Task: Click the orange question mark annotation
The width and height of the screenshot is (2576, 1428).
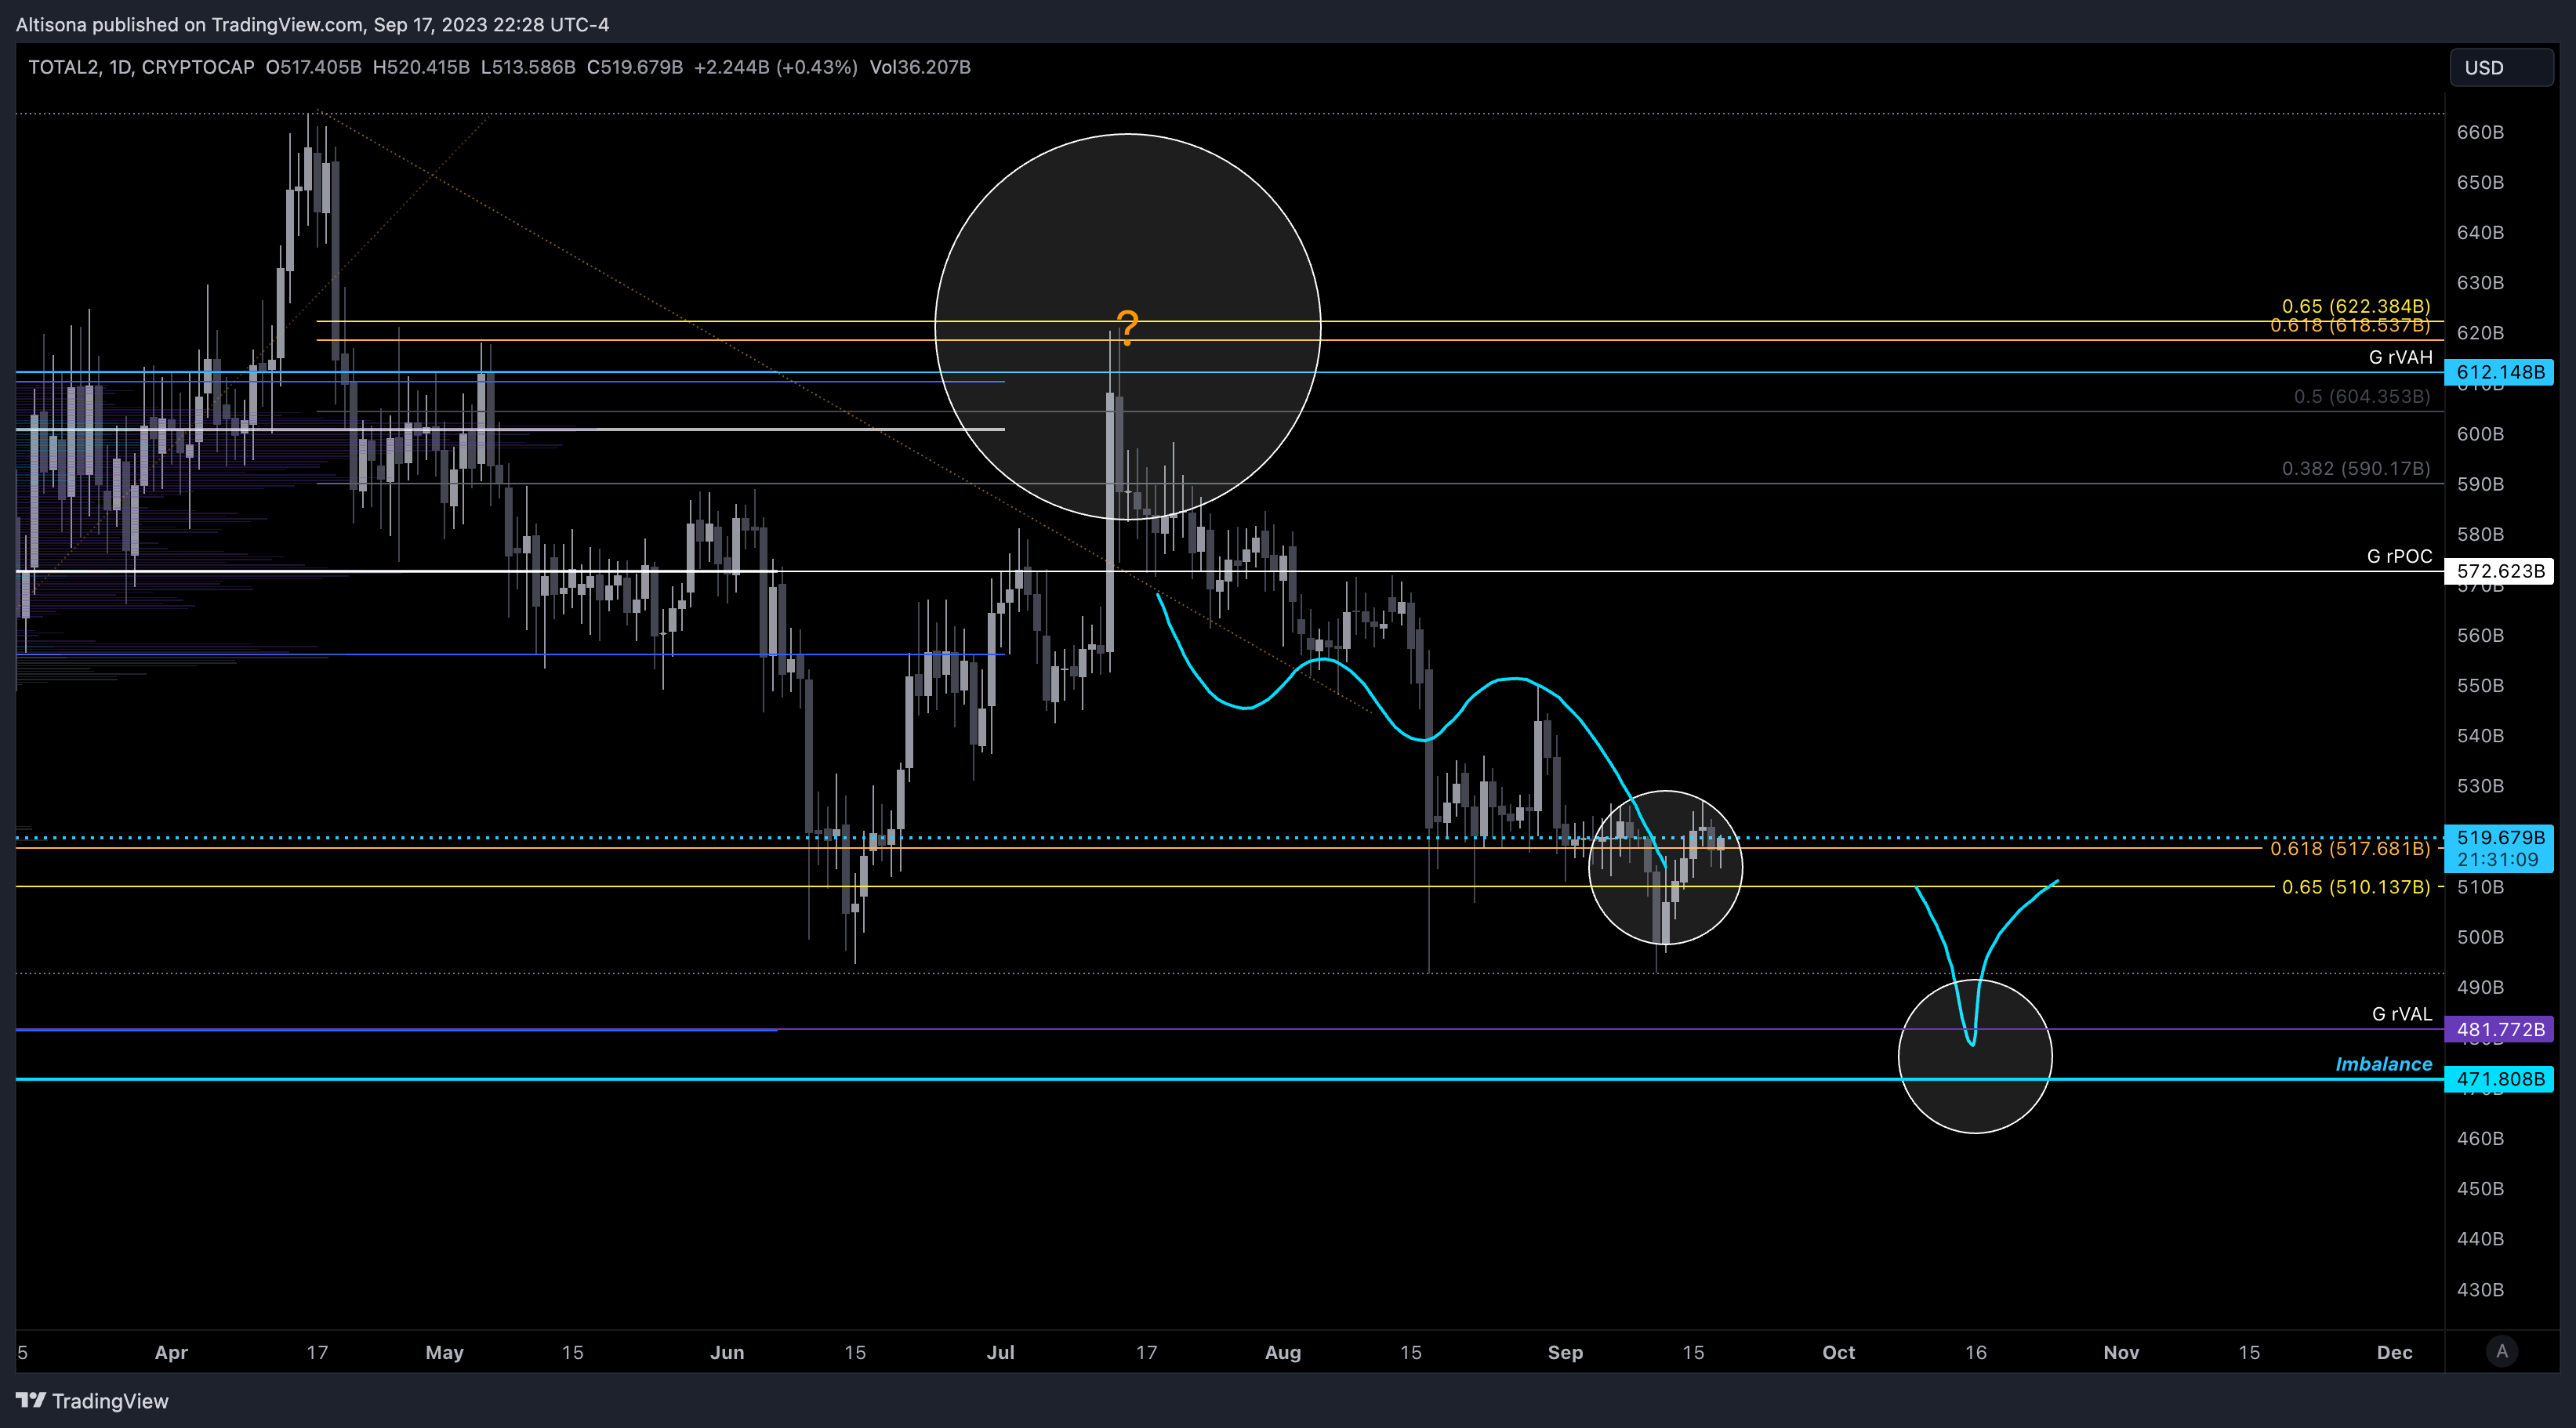Action: [x=1128, y=327]
